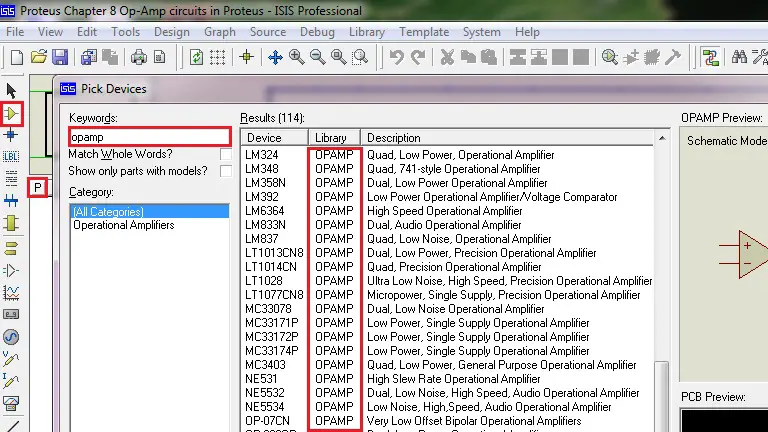Open the Template menu
This screenshot has height=432, width=768.
(x=424, y=32)
